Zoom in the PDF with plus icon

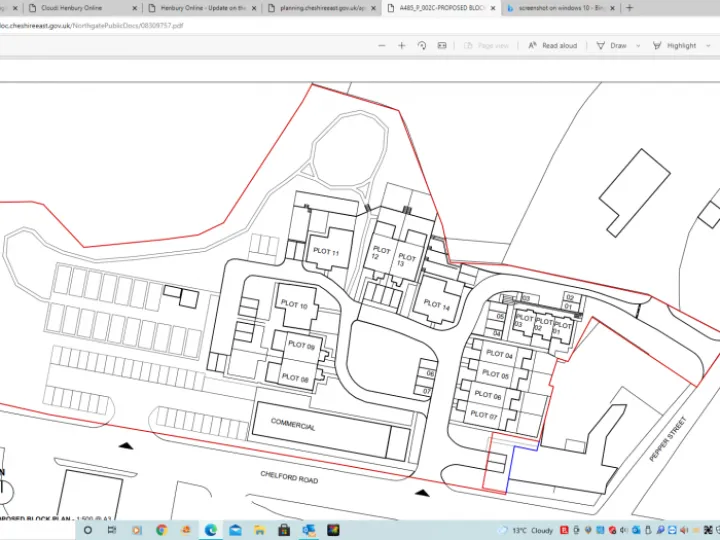click(402, 46)
